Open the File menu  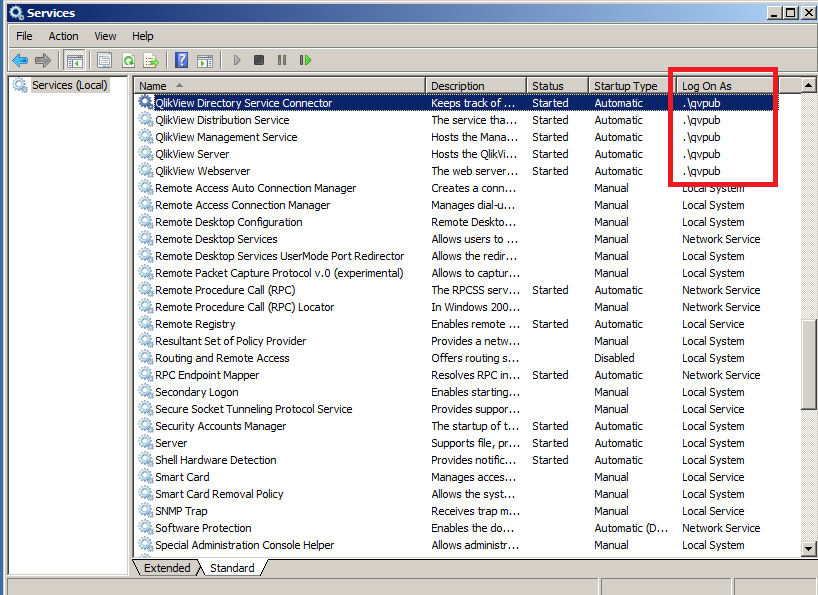point(24,36)
